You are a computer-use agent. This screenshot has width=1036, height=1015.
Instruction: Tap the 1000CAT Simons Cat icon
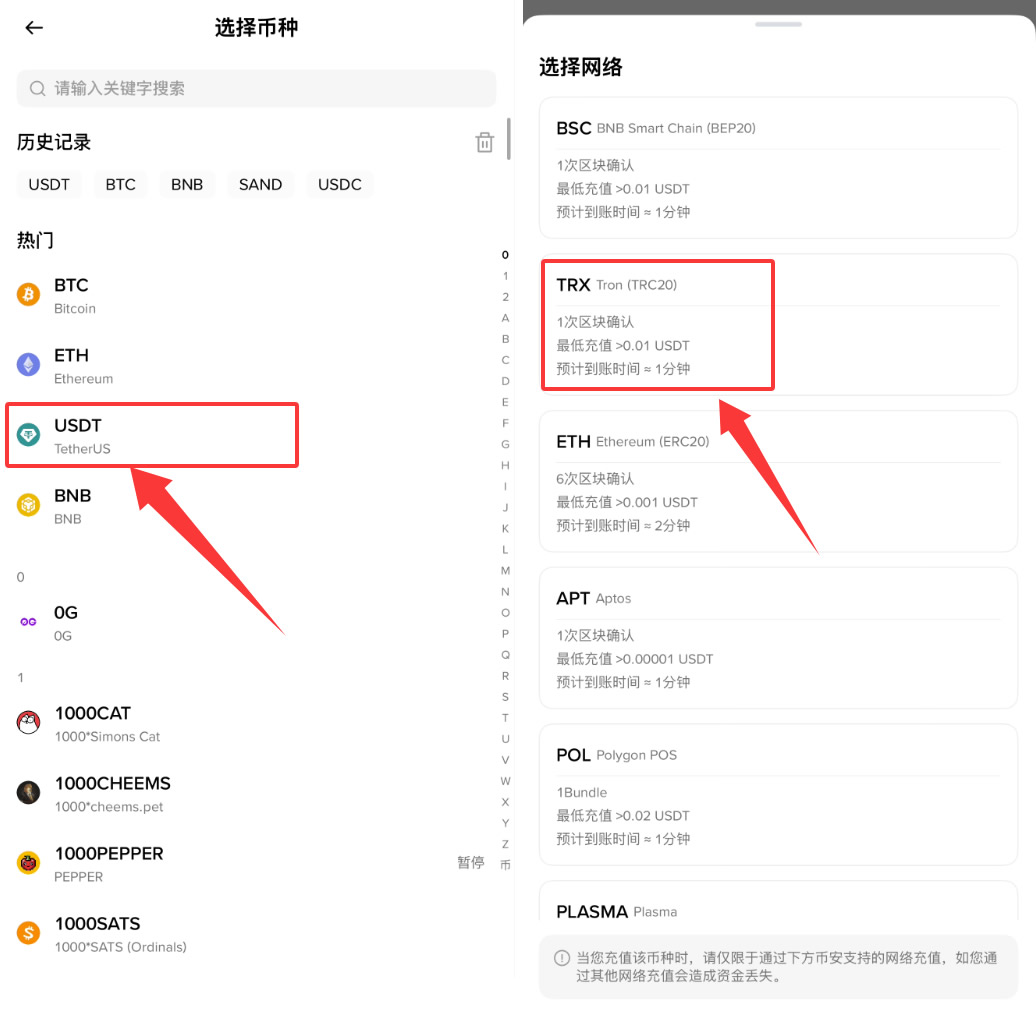27,722
